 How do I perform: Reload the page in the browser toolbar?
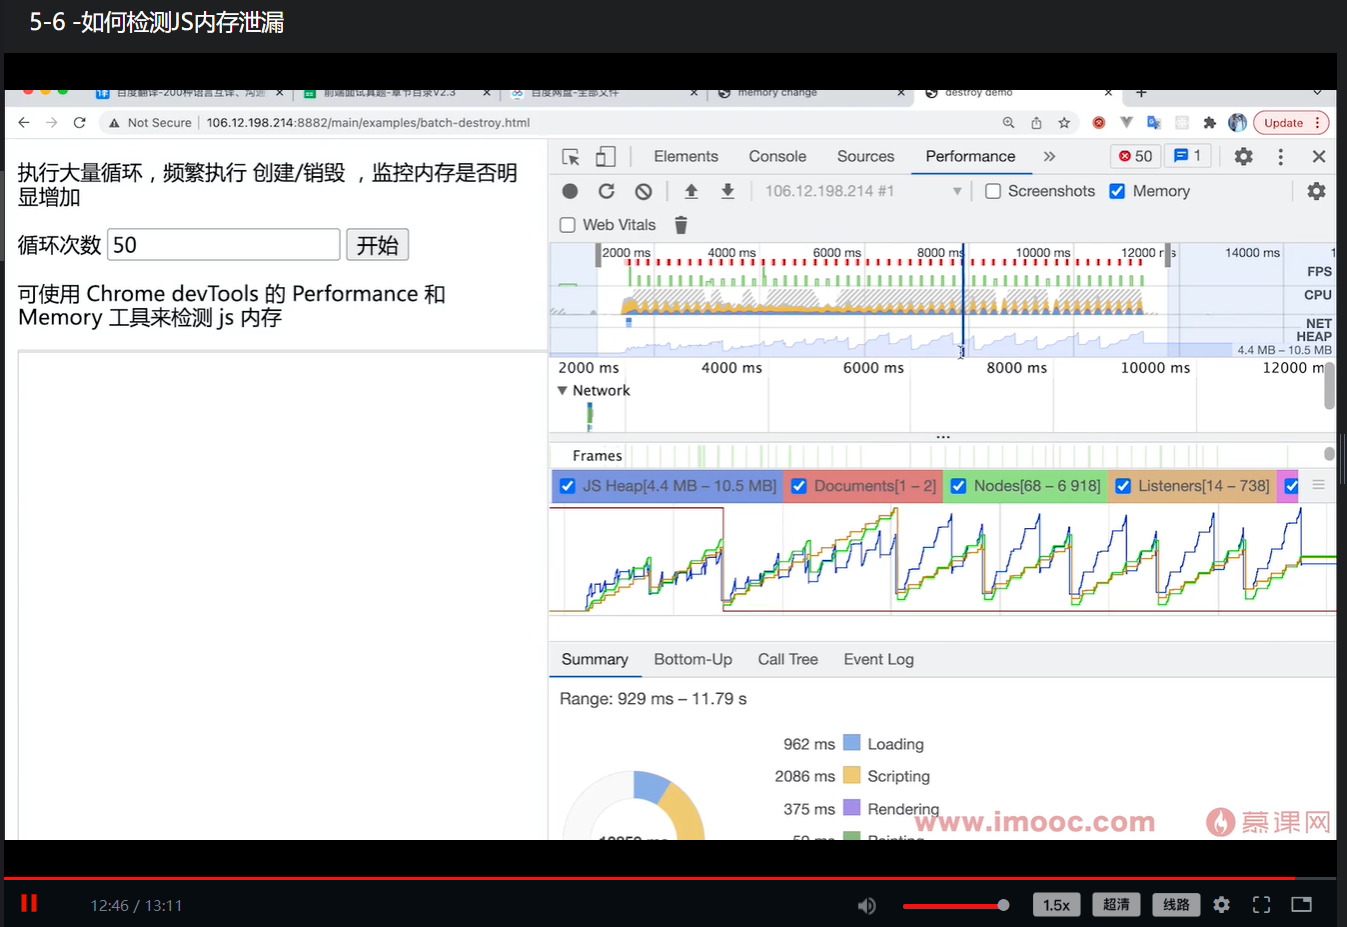[x=80, y=123]
